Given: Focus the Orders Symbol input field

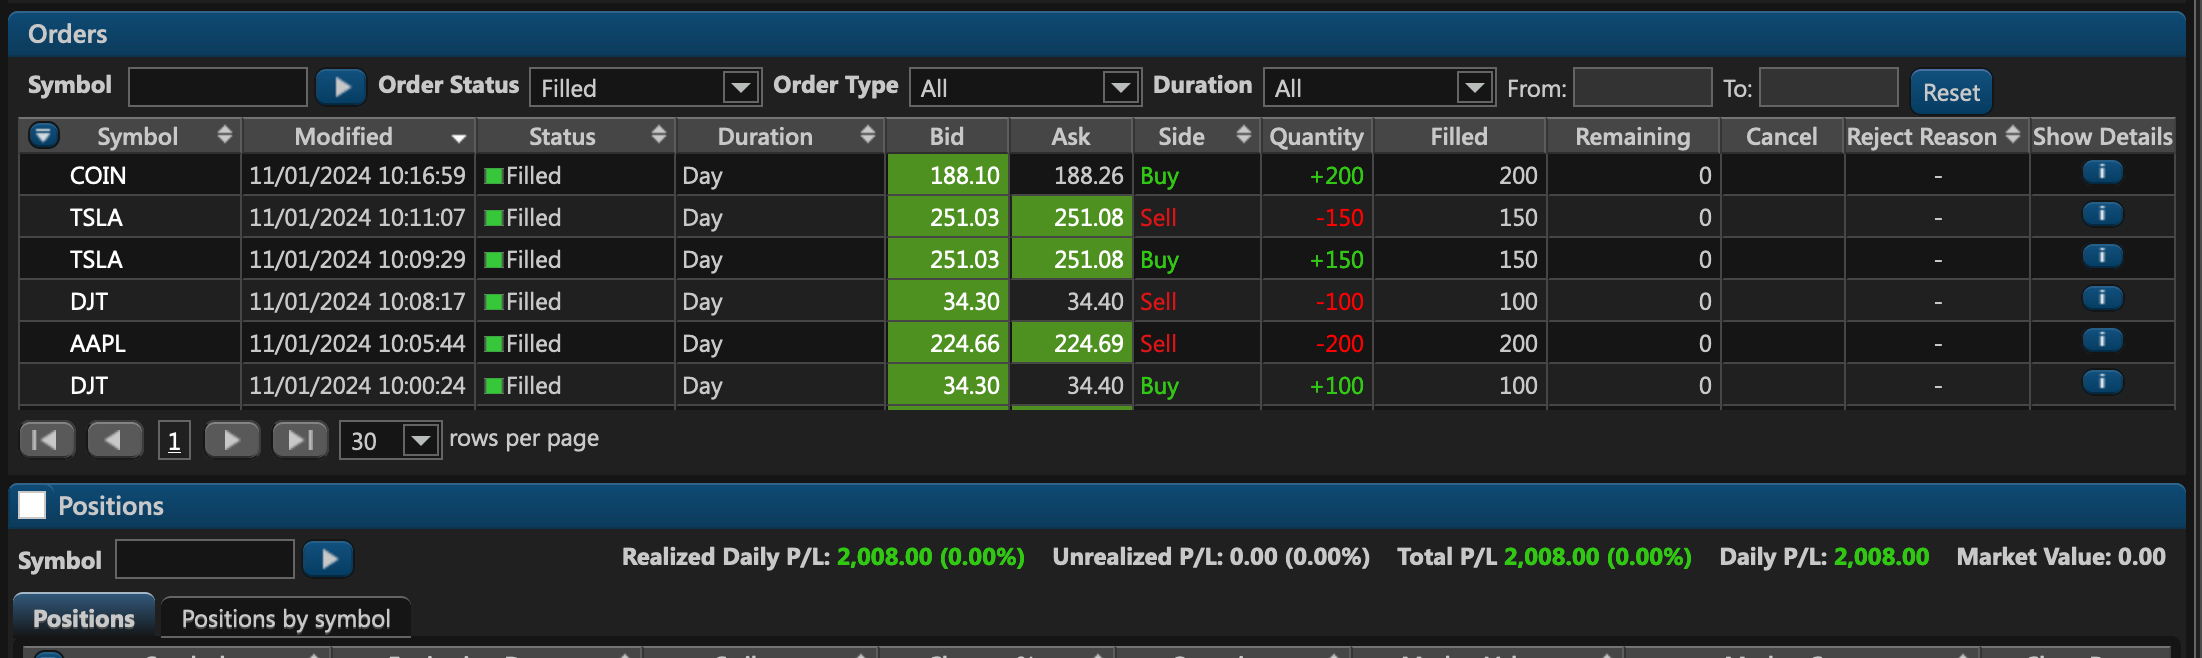Looking at the screenshot, I should tap(218, 87).
